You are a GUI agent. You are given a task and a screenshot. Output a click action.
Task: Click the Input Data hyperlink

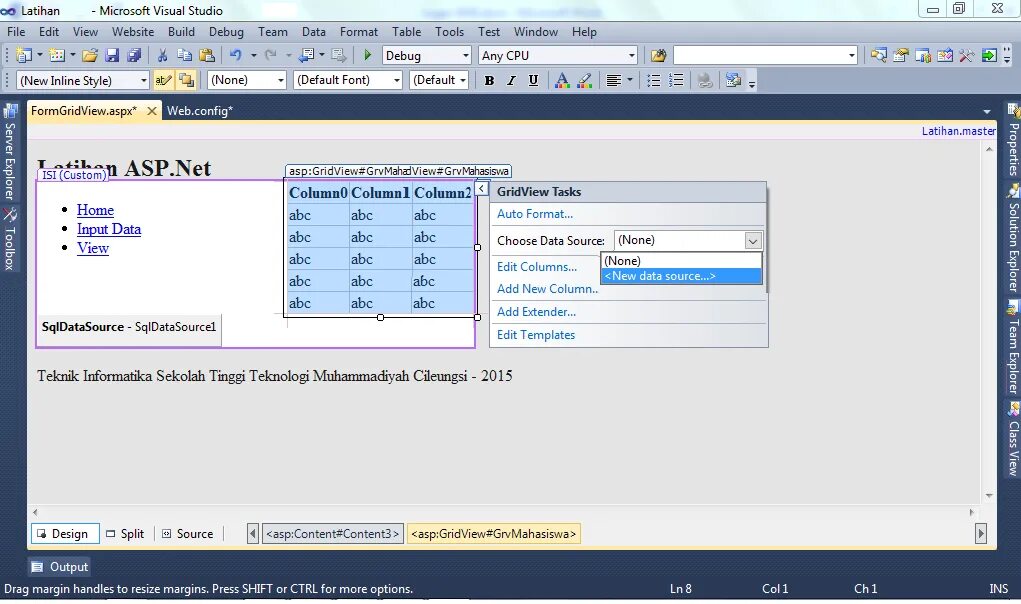point(109,229)
